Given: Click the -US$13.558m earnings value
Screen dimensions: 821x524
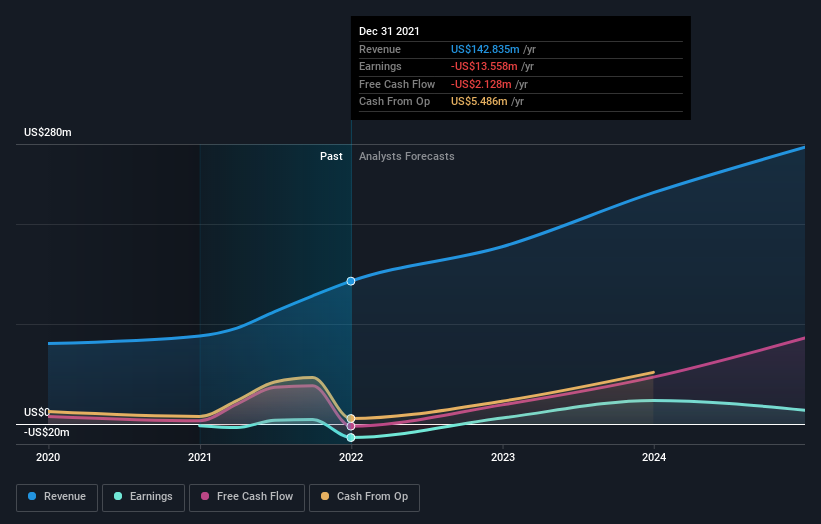Looking at the screenshot, I should [484, 66].
